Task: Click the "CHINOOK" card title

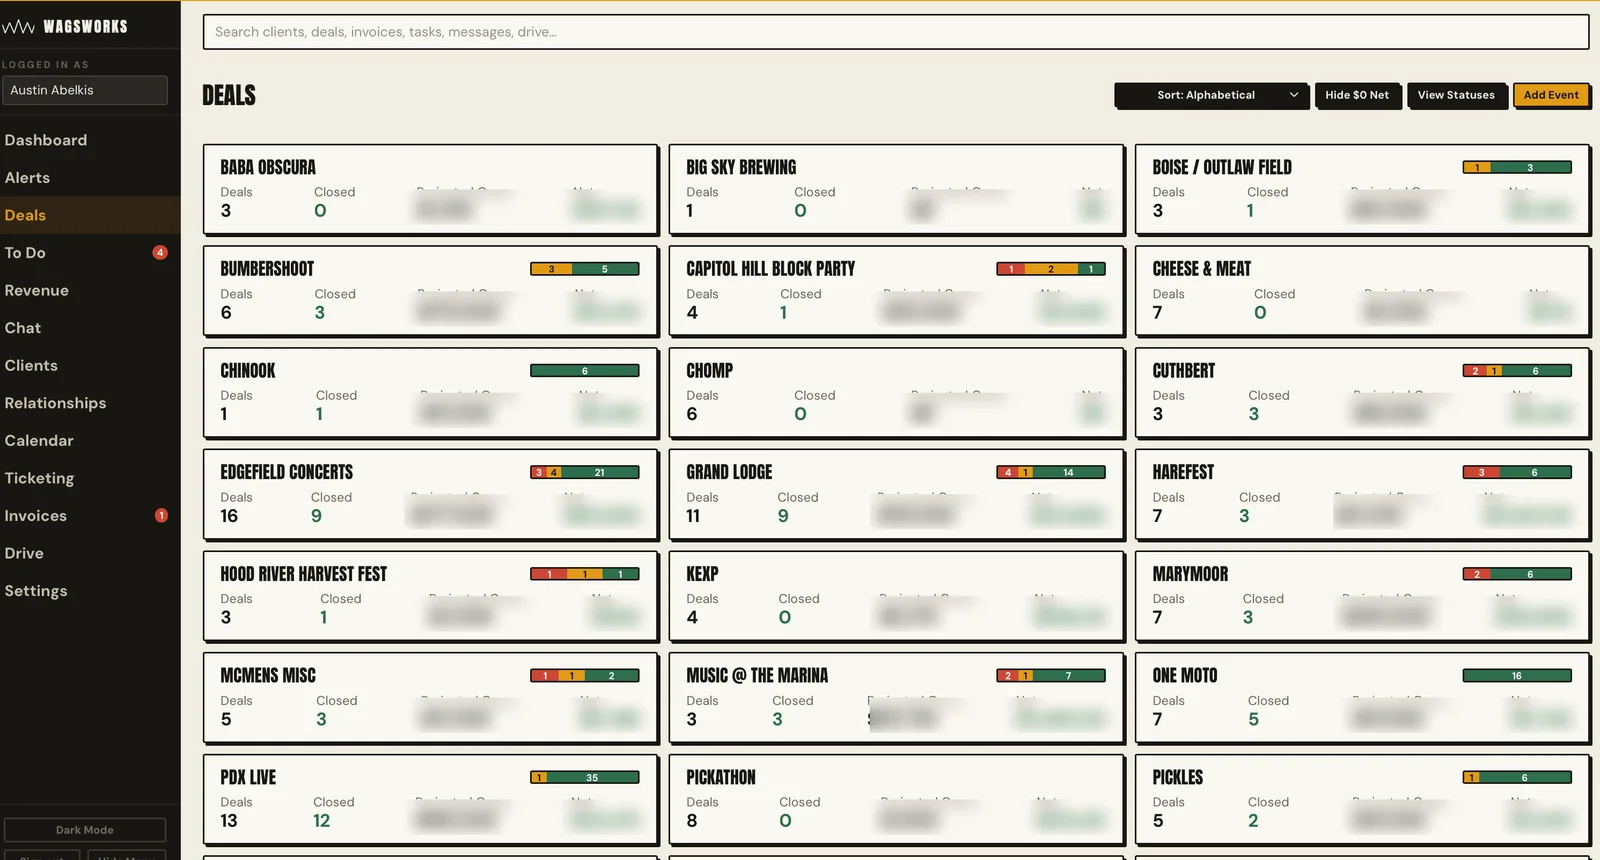Action: pos(248,371)
